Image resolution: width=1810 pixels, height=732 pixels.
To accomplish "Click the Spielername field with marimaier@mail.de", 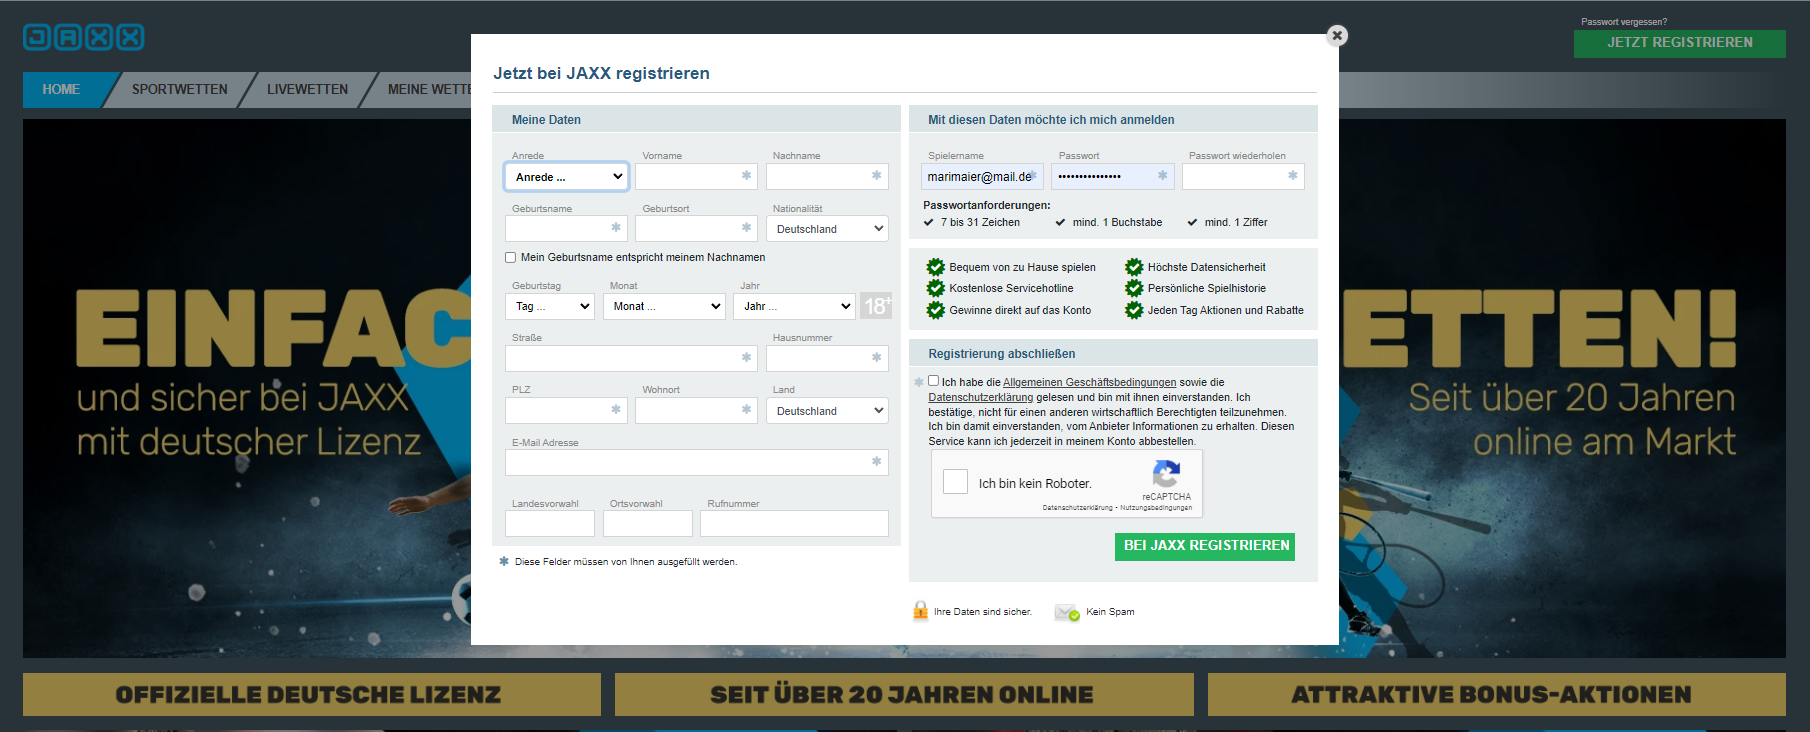I will [x=983, y=176].
